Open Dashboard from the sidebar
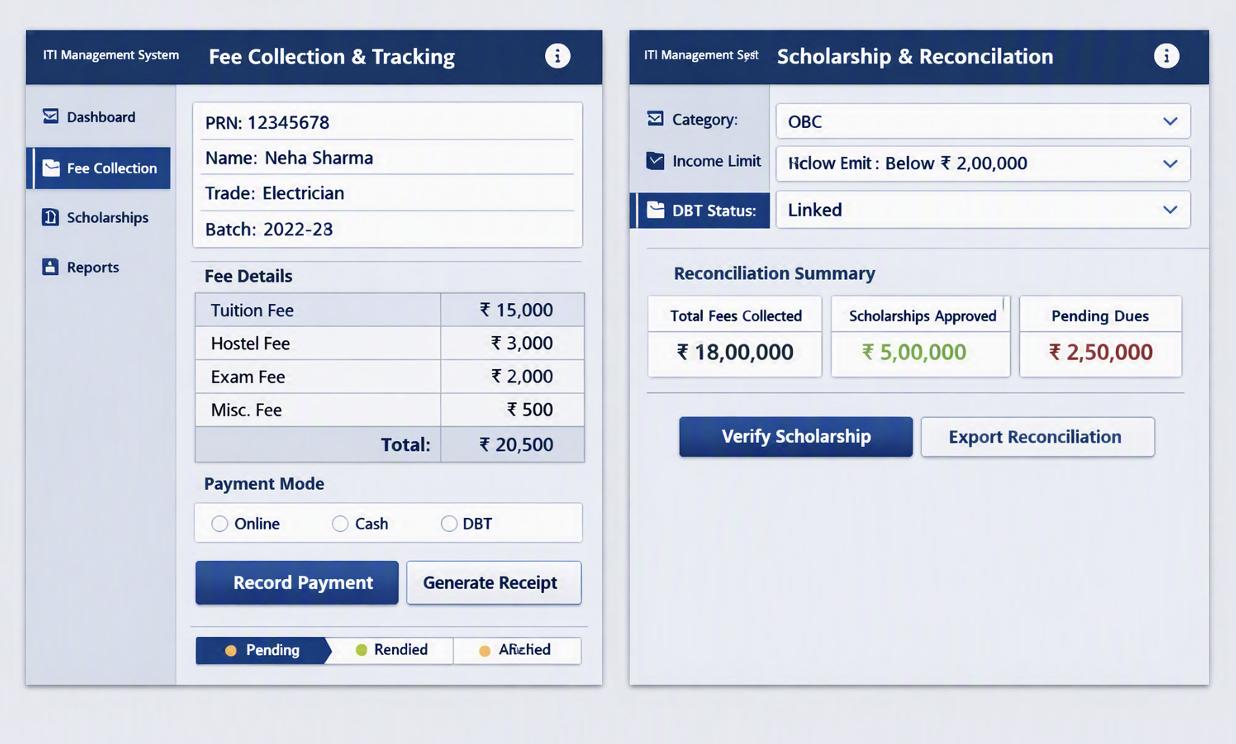Screen dimensions: 1236x744 (x=99, y=117)
